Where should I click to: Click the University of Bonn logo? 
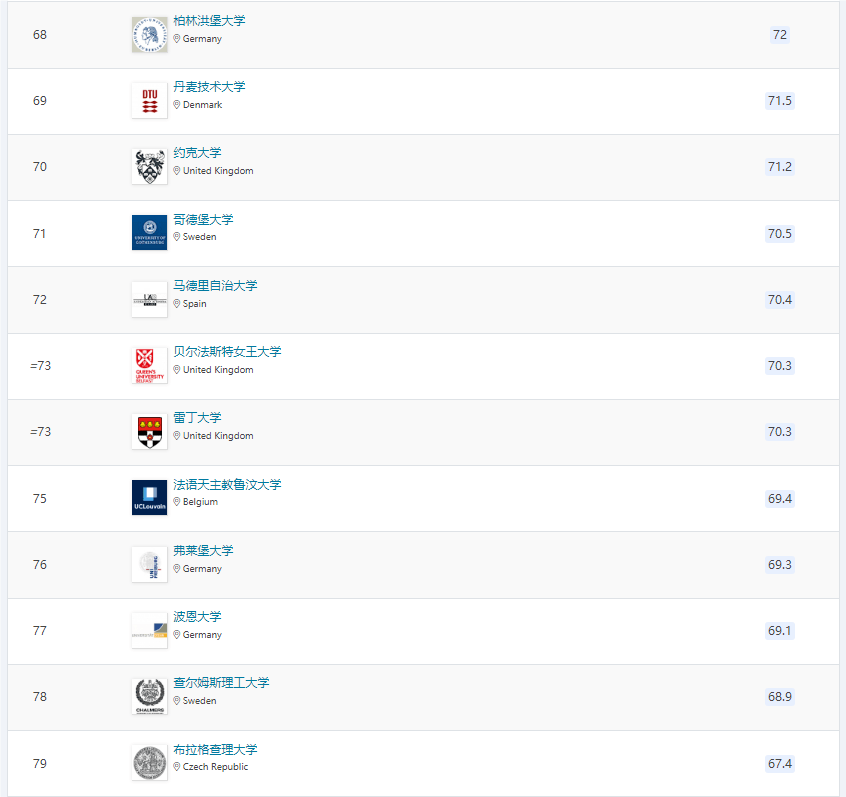point(149,630)
